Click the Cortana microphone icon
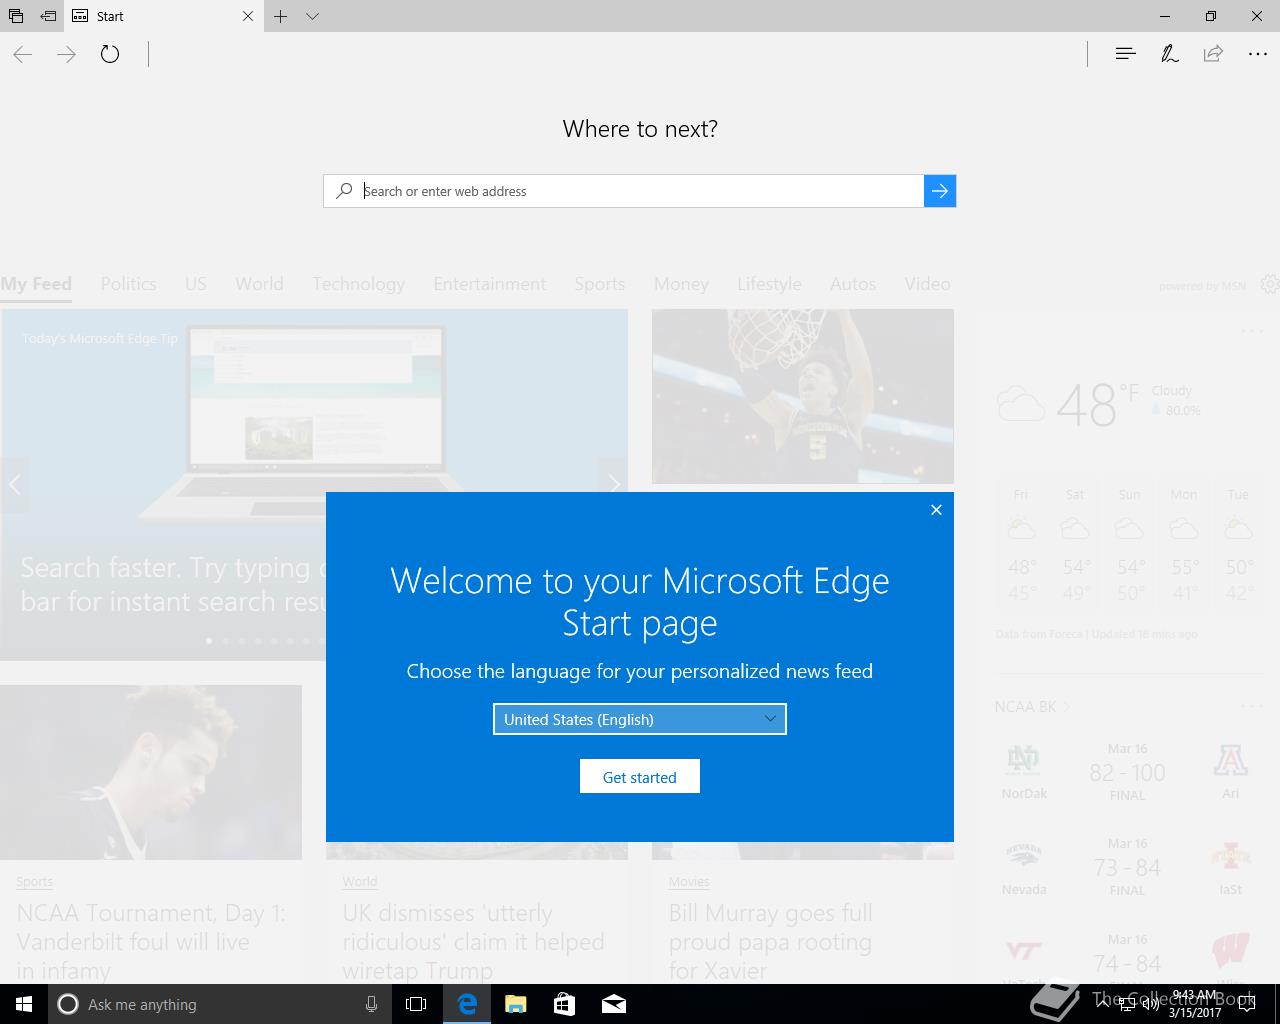Screen dimensions: 1280x1024 coord(371,1004)
